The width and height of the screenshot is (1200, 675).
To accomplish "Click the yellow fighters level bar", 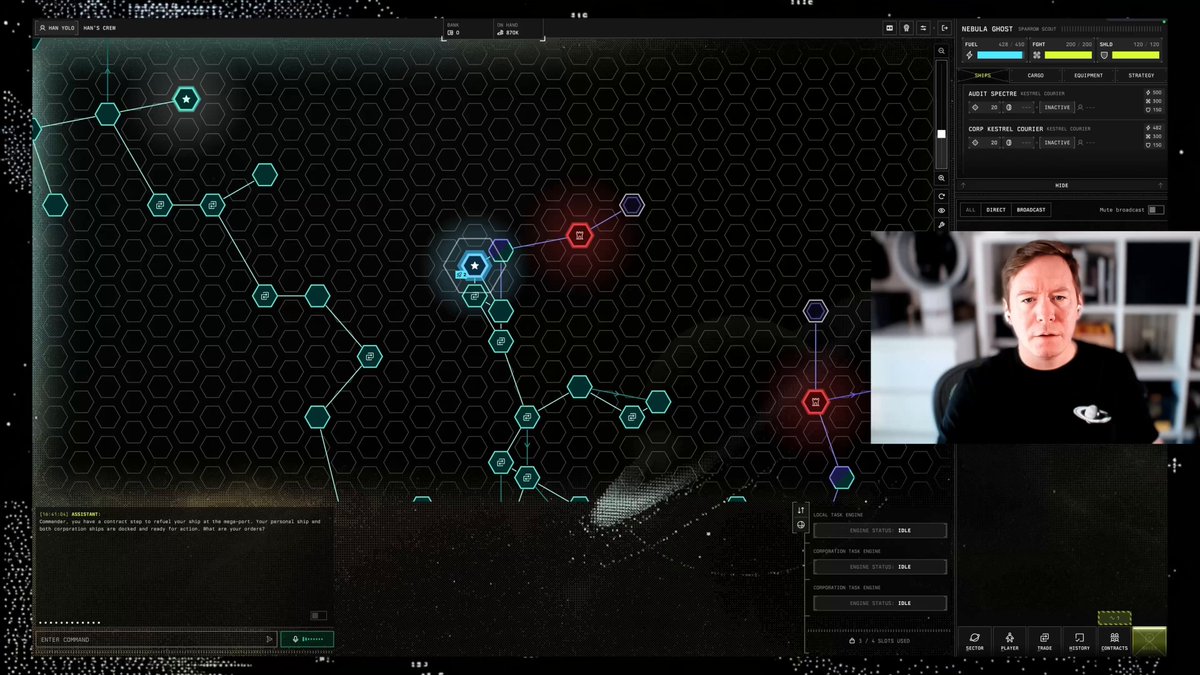I will pyautogui.click(x=1068, y=55).
